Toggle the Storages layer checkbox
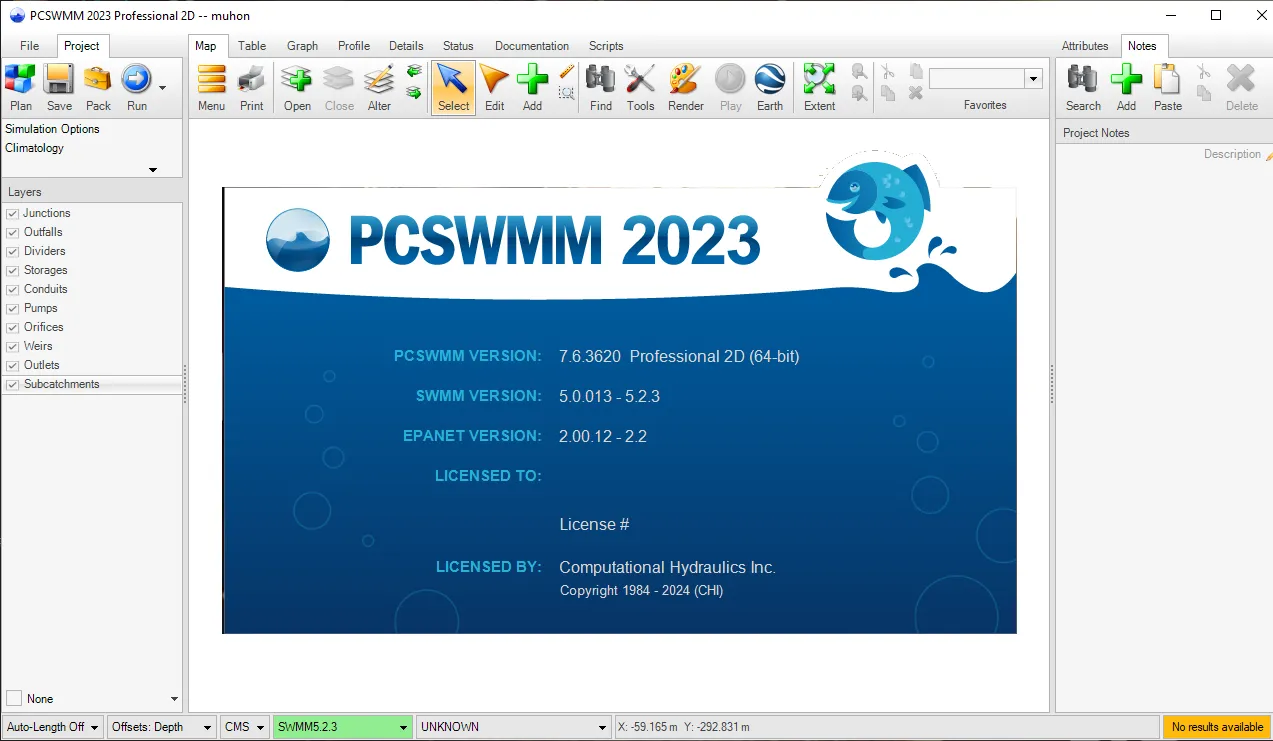The image size is (1273, 741). (13, 271)
